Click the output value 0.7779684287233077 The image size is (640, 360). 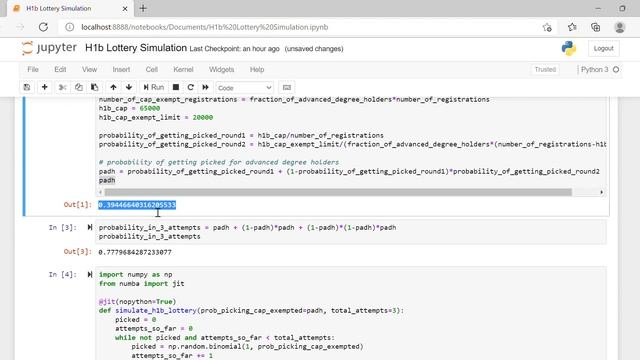pos(135,252)
